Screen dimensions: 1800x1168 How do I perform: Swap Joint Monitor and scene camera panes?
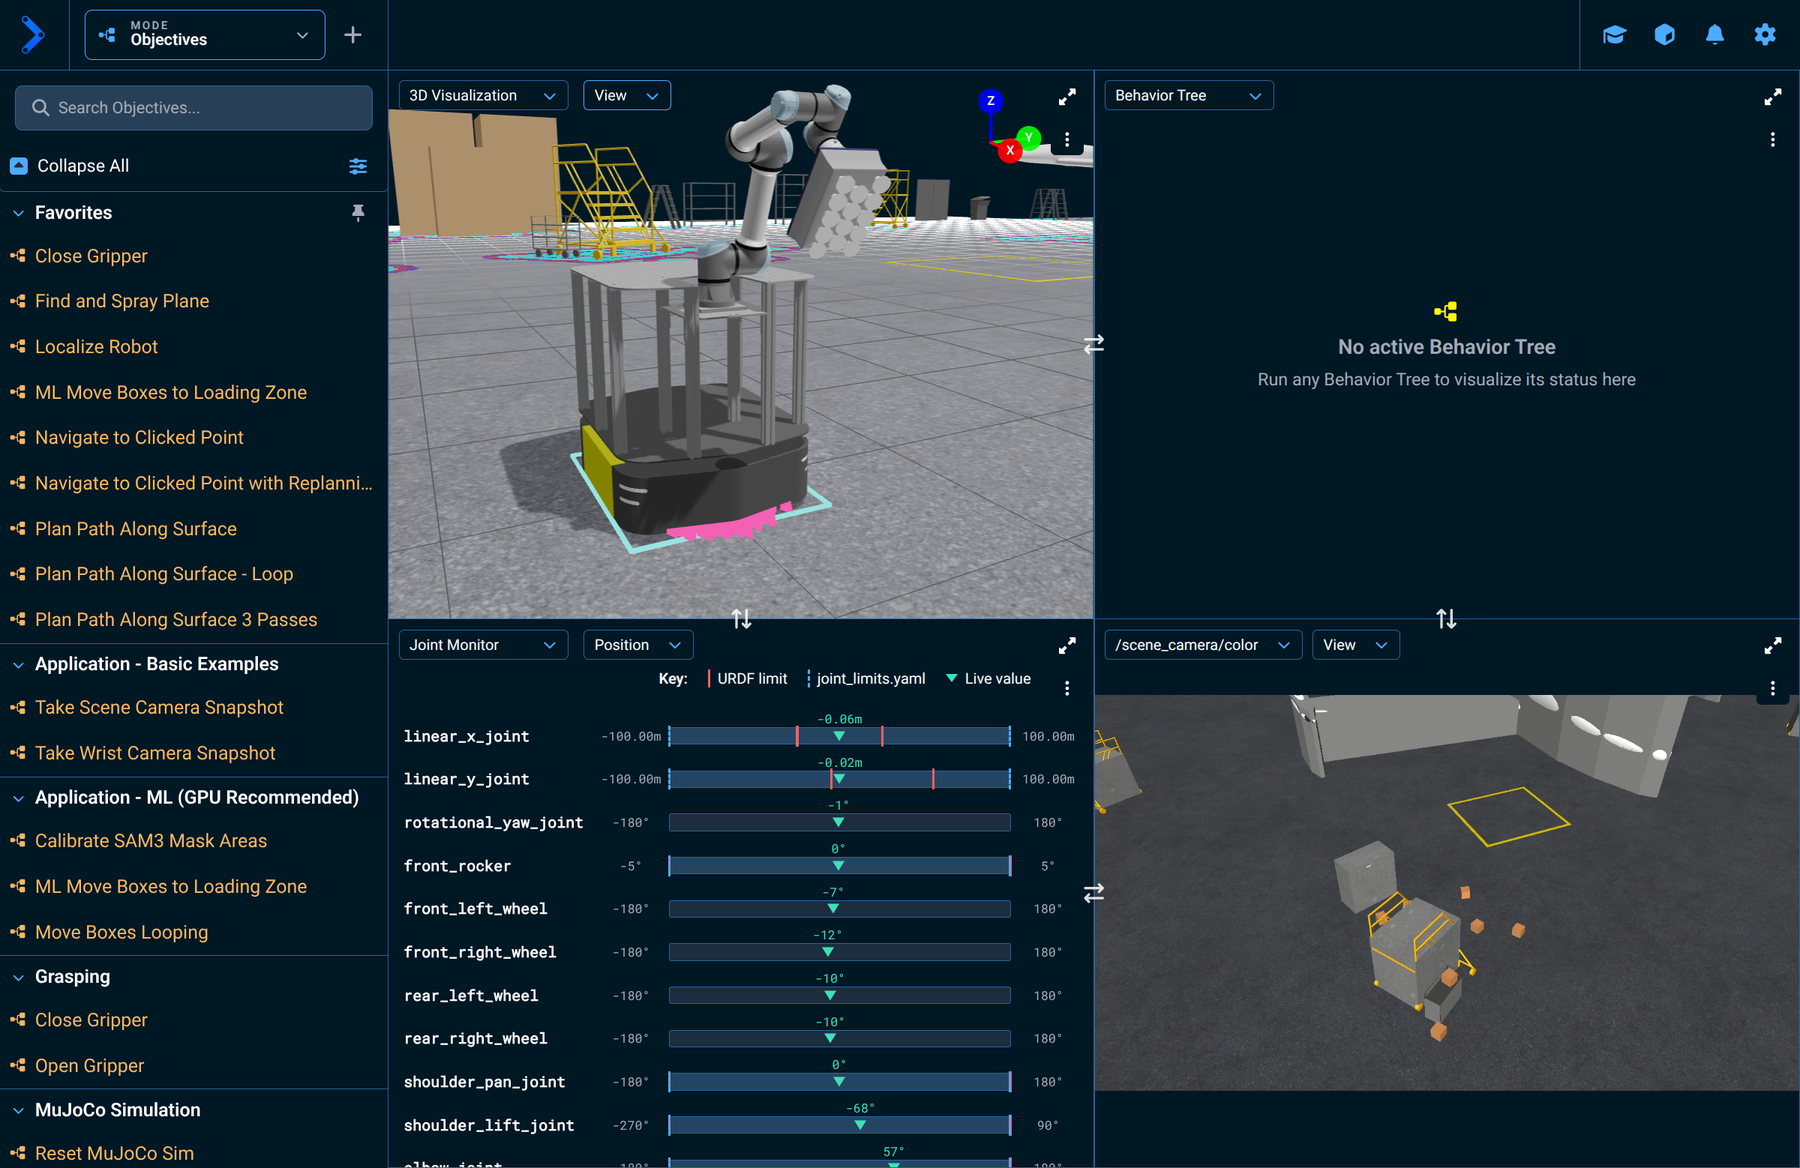(1094, 892)
